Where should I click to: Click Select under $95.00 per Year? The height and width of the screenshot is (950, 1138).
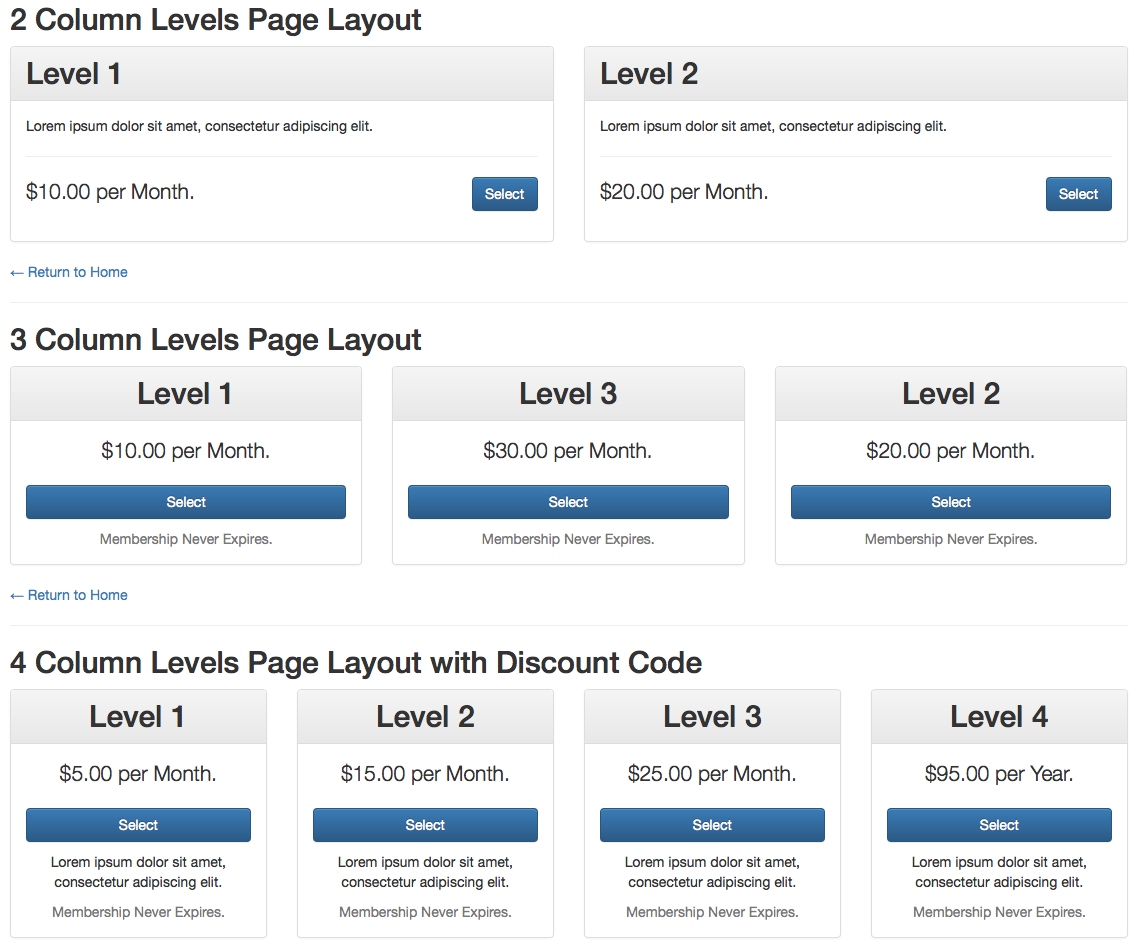point(999,825)
